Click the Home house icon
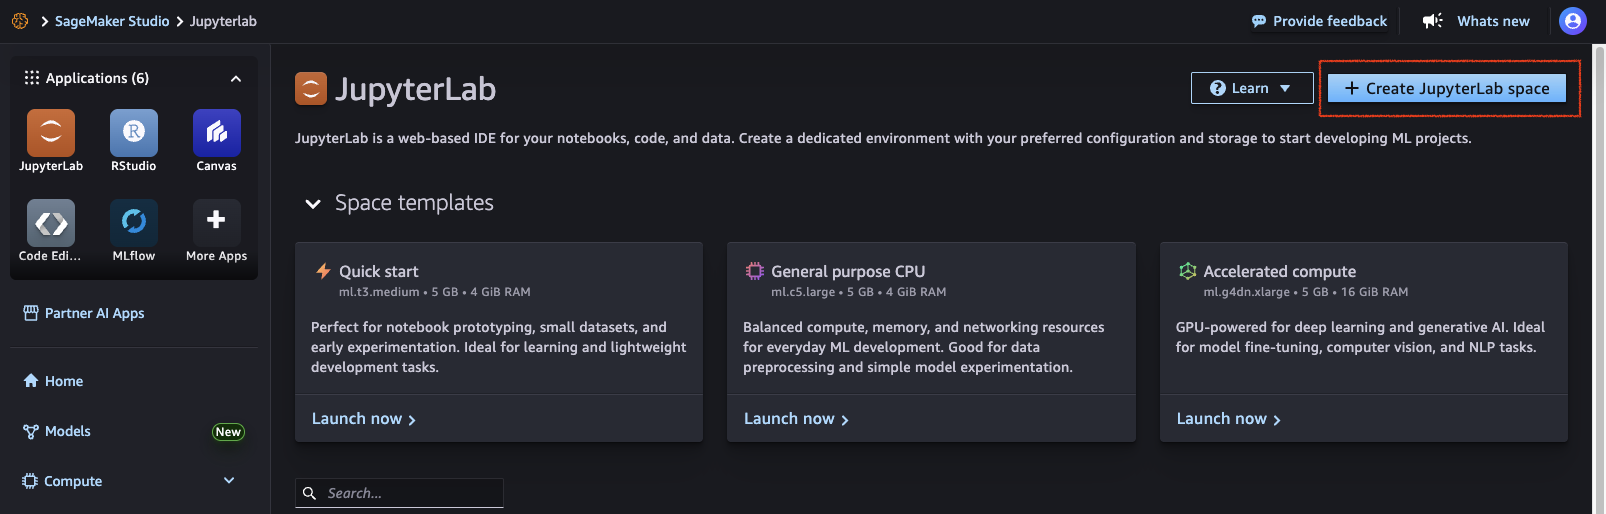The height and width of the screenshot is (514, 1606). coord(31,381)
